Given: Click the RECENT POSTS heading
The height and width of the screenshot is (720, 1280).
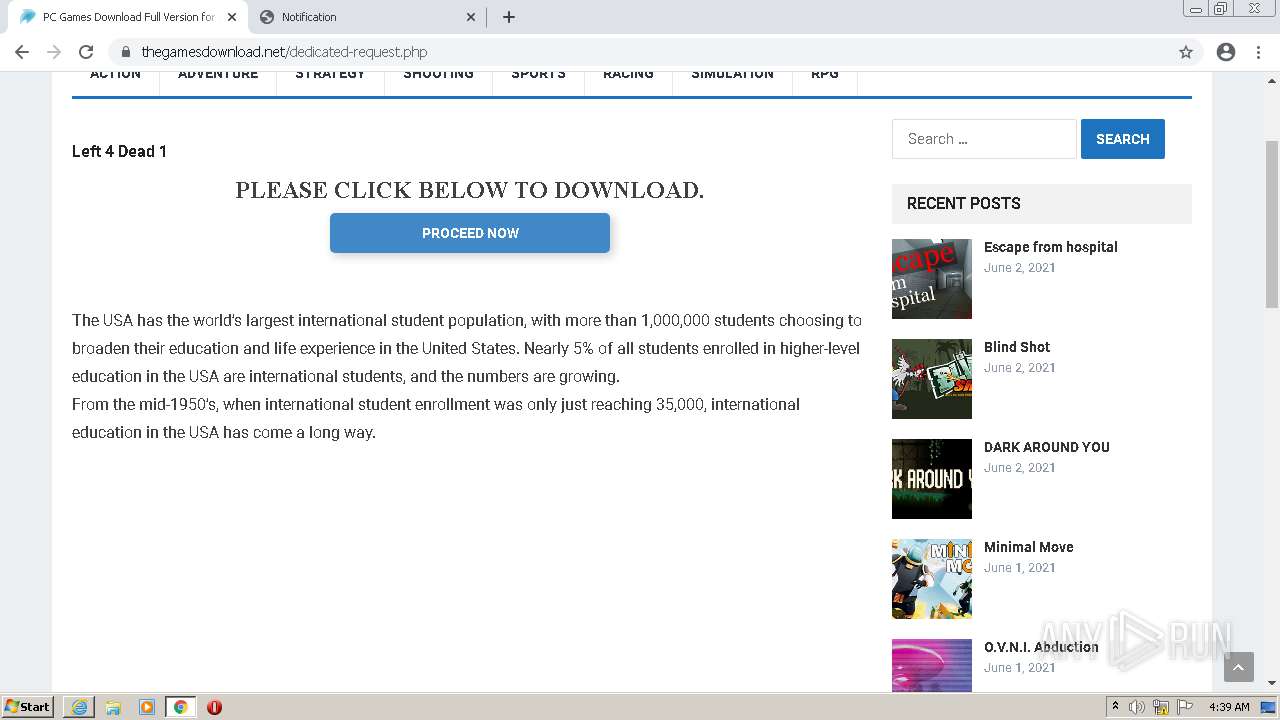Looking at the screenshot, I should [x=963, y=203].
